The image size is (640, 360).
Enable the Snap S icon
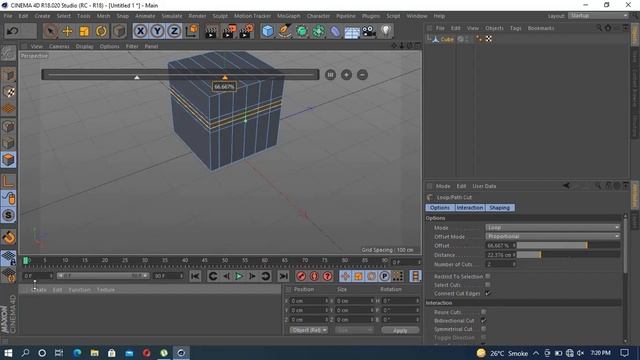pyautogui.click(x=8, y=215)
